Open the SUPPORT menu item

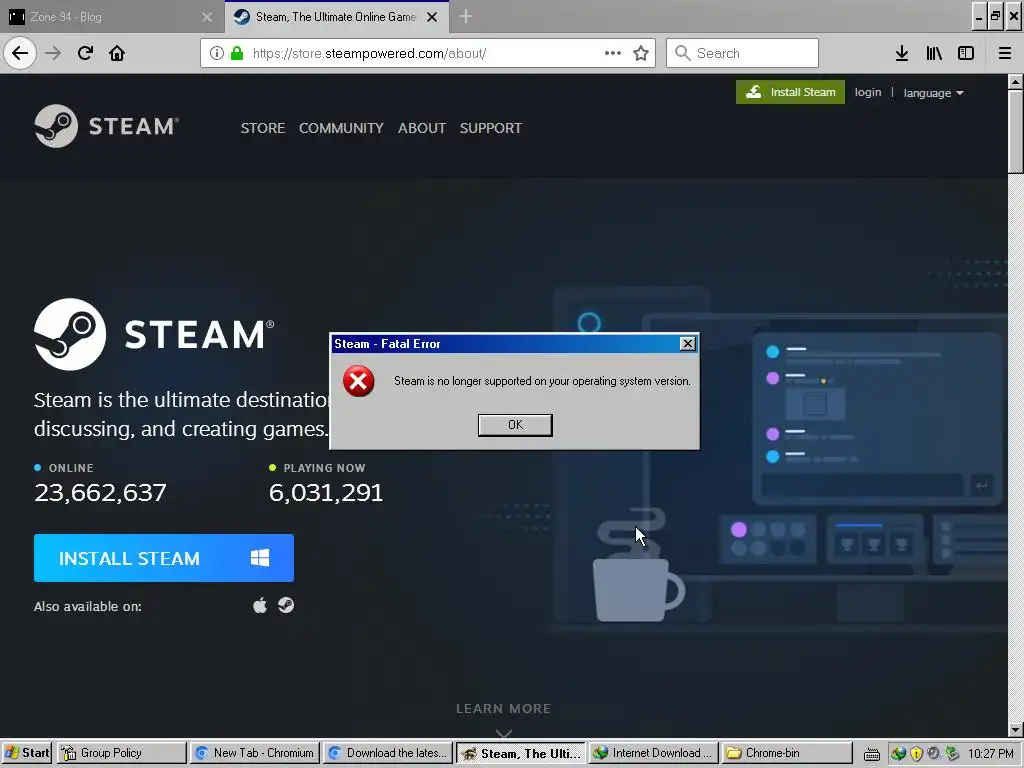tap(490, 128)
